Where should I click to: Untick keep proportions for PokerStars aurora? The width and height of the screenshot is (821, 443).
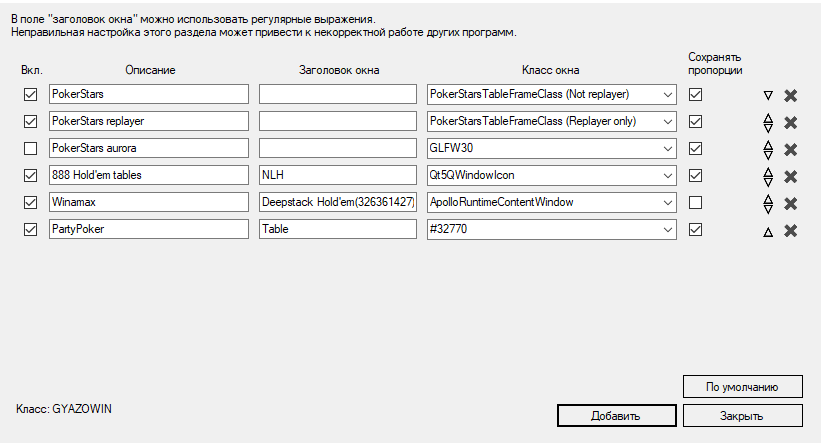[x=695, y=148]
